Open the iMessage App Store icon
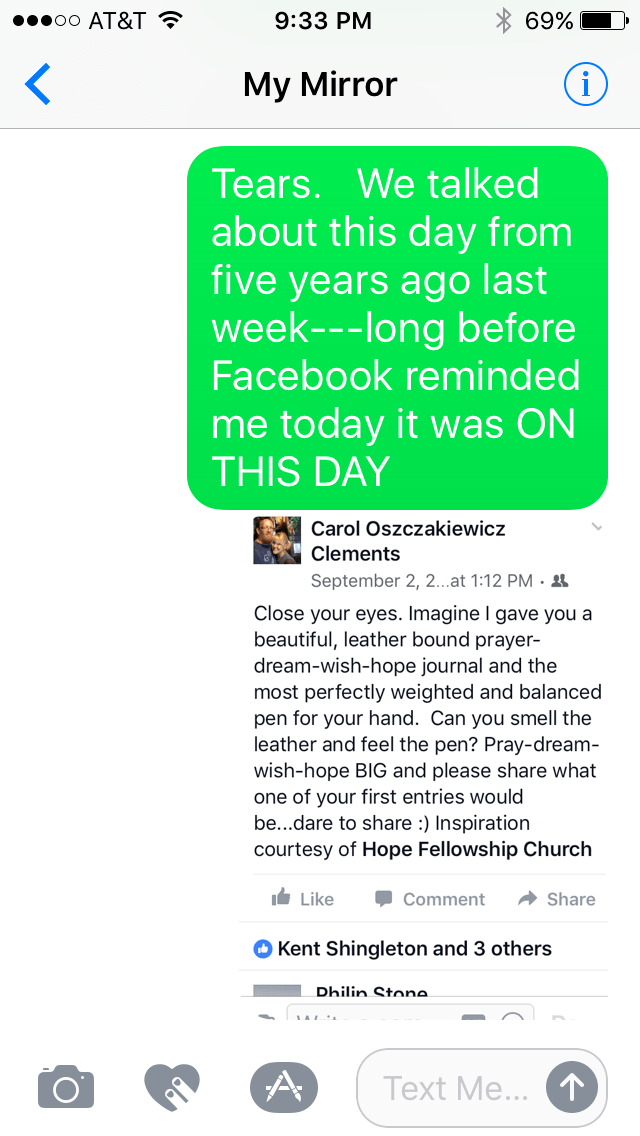 click(283, 1087)
